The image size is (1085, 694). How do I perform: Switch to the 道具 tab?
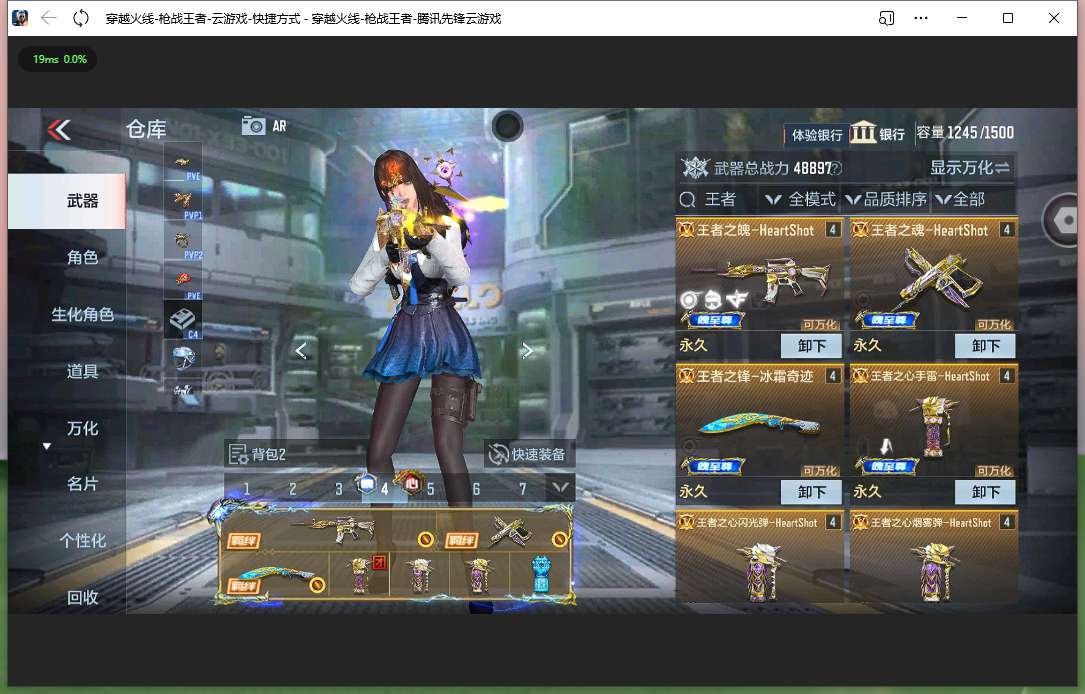82,372
